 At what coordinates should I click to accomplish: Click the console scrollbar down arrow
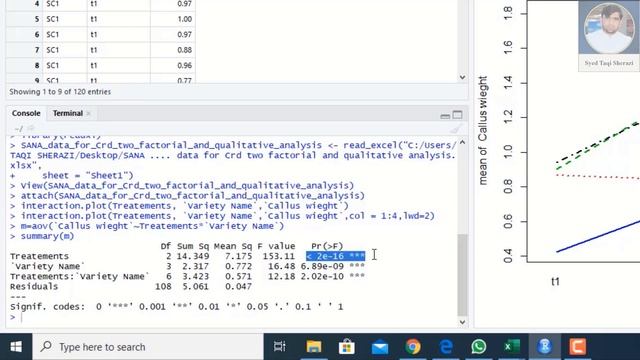point(462,322)
